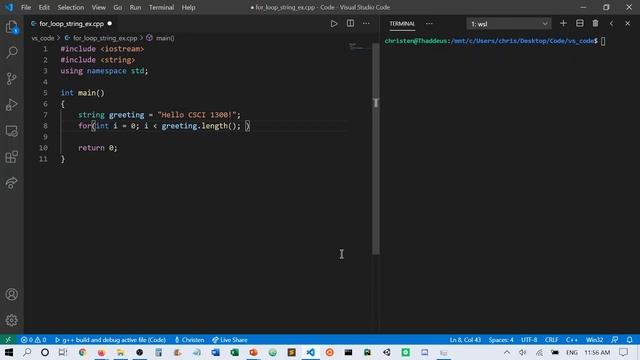Open Windows taskbar search
Image resolution: width=640 pixels, height=360 pixels.
click(x=27, y=352)
